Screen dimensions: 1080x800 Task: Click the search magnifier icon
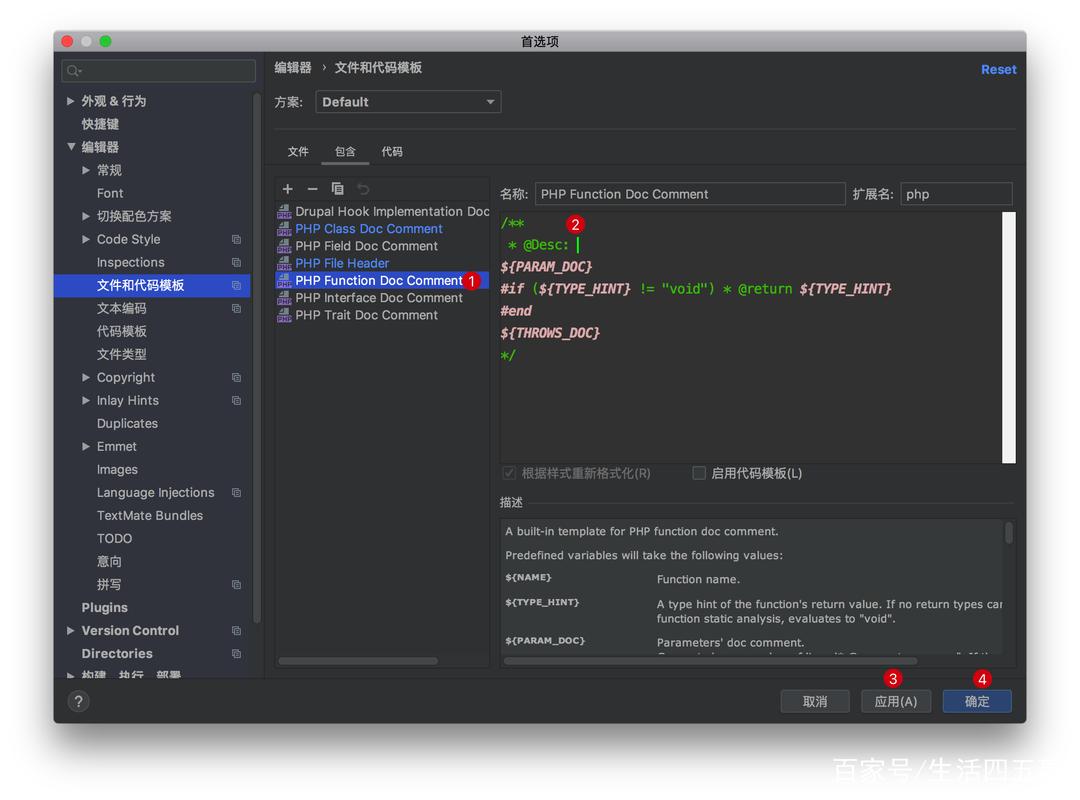pos(74,70)
